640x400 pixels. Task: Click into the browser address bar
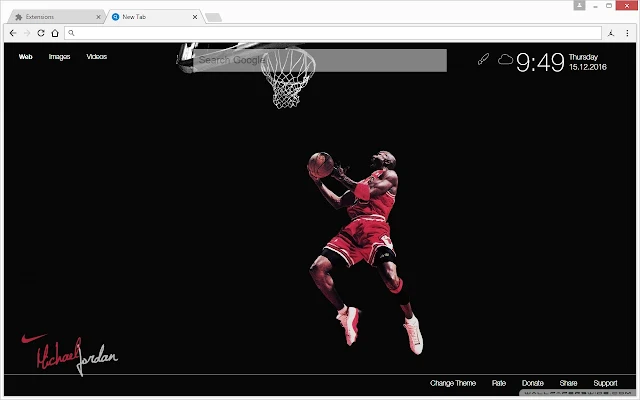point(333,33)
